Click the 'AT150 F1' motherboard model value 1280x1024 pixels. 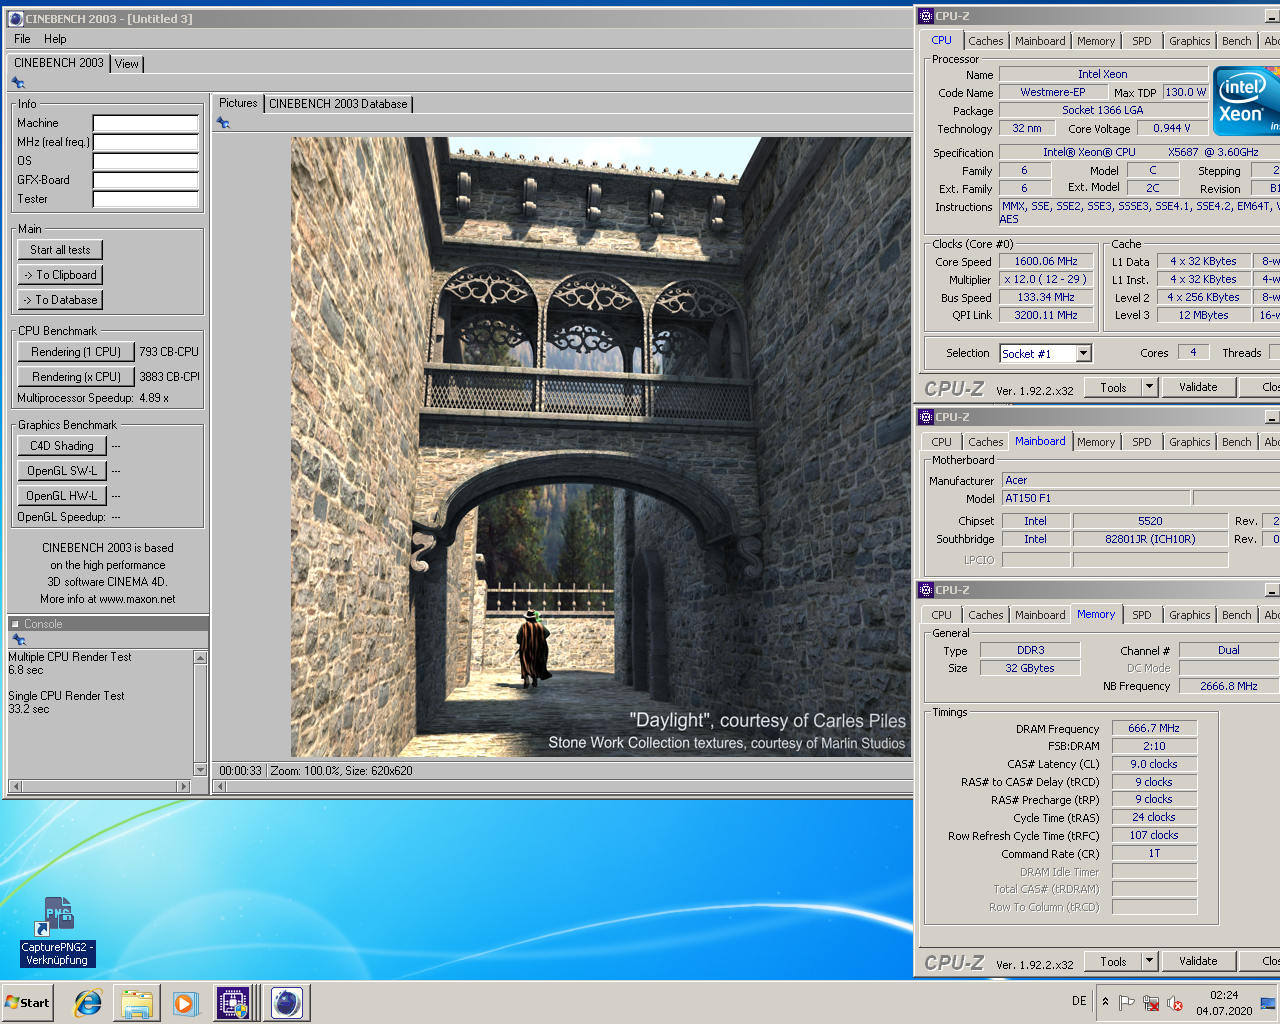click(x=1096, y=498)
